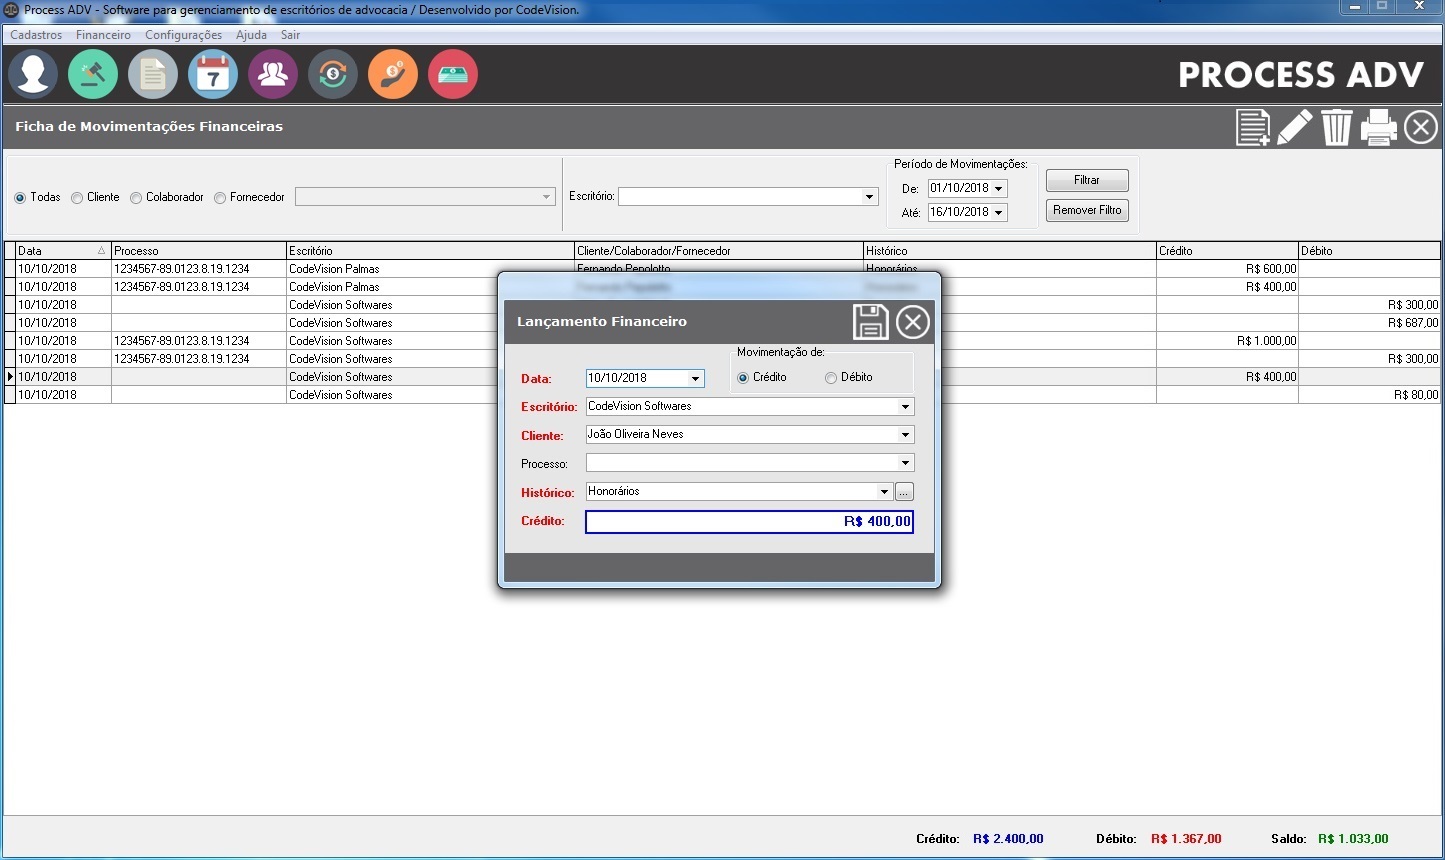Click the Filtrar button
This screenshot has height=860, width=1445.
[1087, 180]
